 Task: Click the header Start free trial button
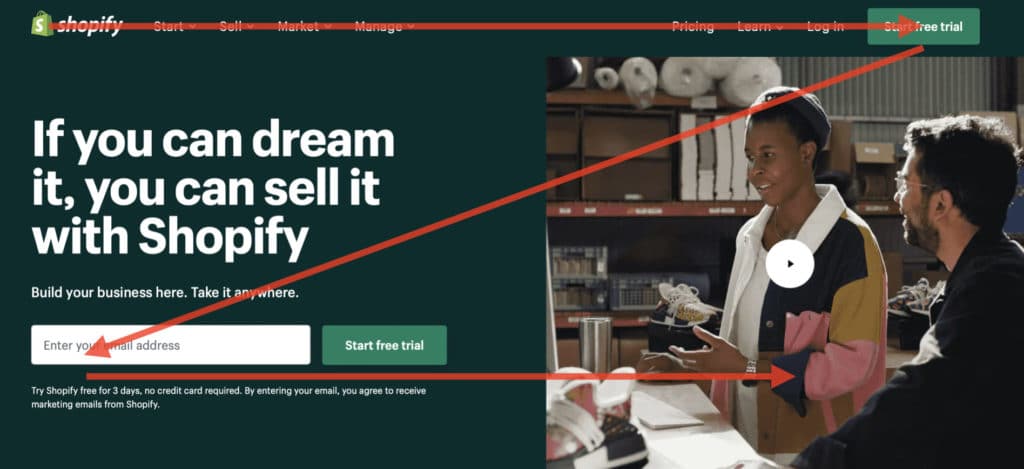(x=923, y=26)
